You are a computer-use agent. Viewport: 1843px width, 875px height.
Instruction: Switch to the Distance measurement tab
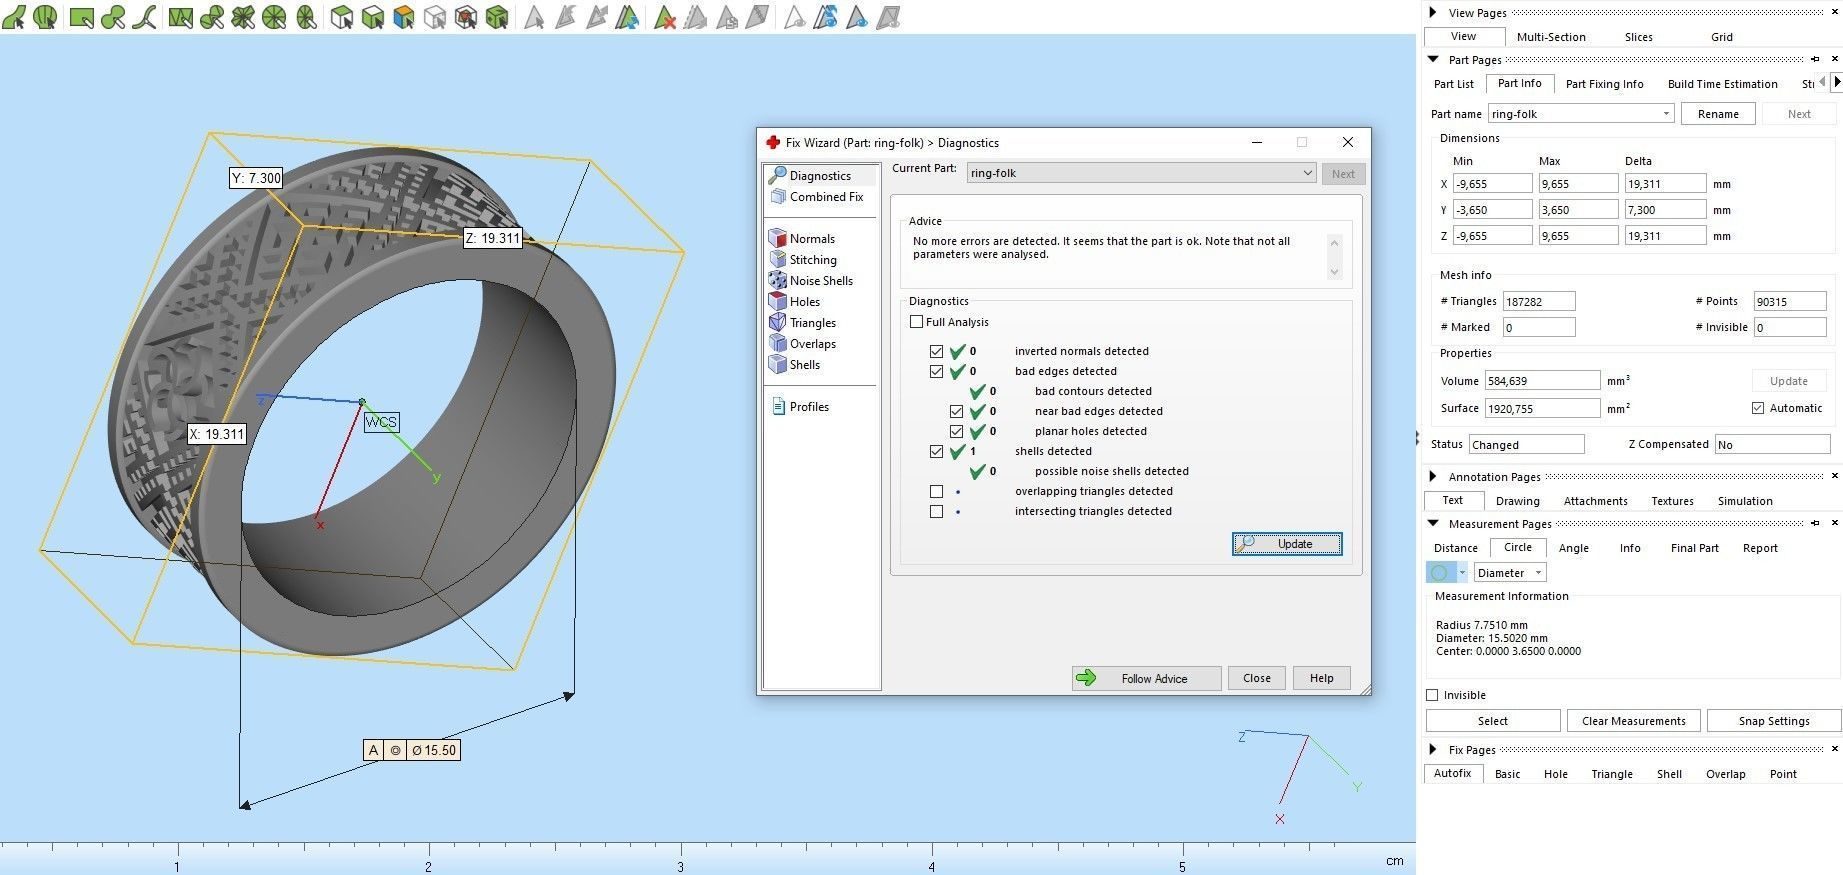(1455, 548)
